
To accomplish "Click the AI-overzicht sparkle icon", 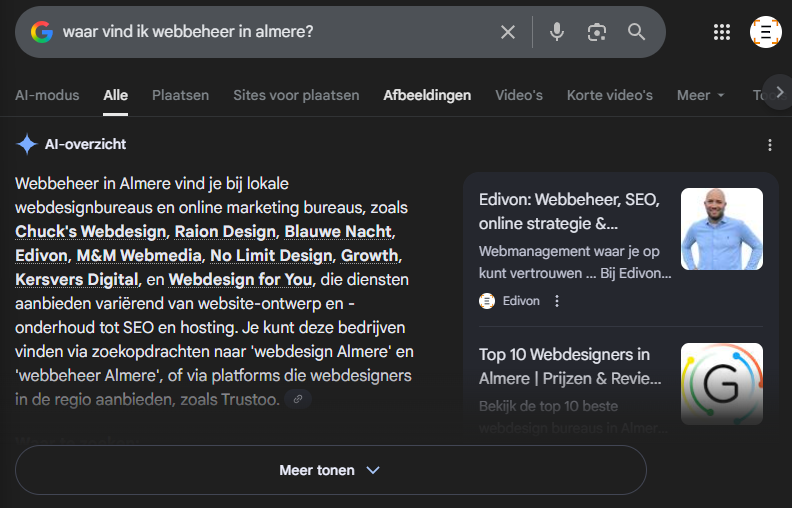I will coord(26,144).
